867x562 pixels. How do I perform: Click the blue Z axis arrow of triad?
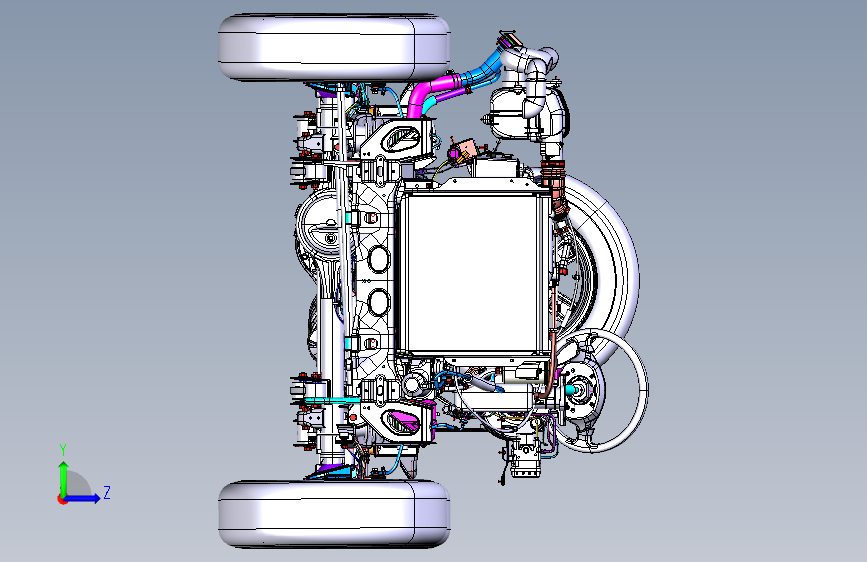83,498
